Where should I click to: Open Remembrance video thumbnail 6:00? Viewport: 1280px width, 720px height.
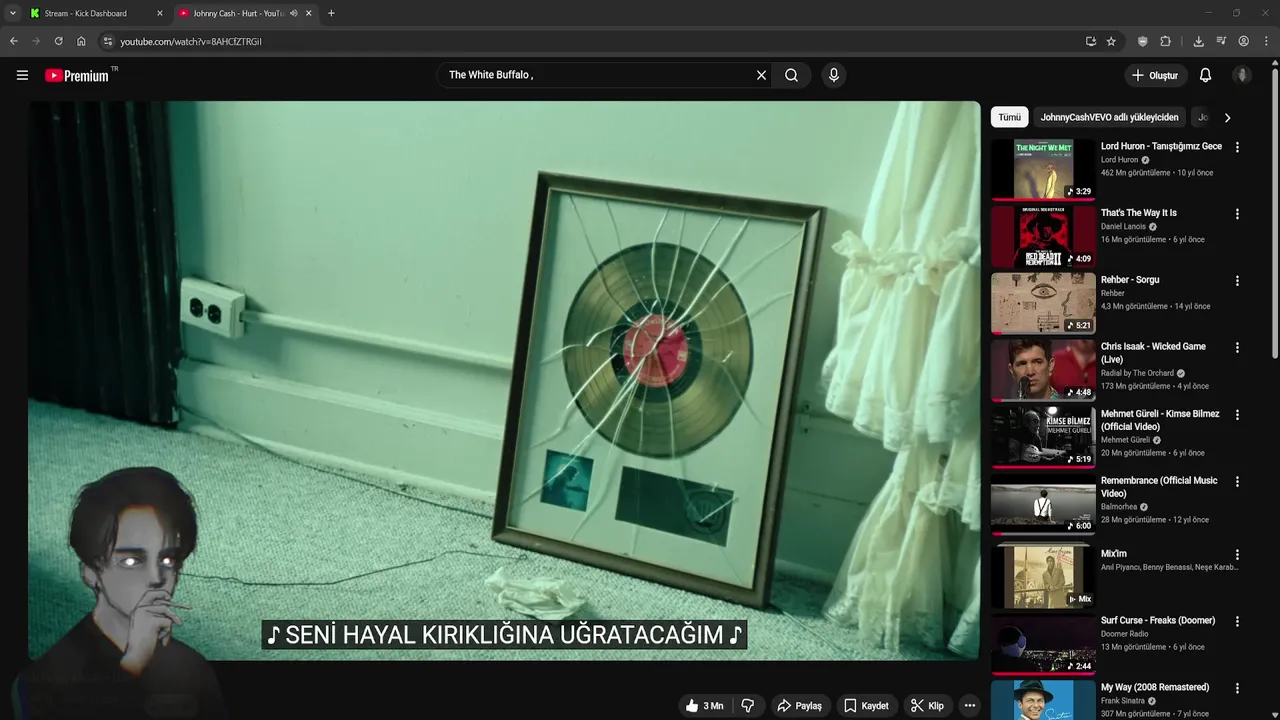point(1043,504)
